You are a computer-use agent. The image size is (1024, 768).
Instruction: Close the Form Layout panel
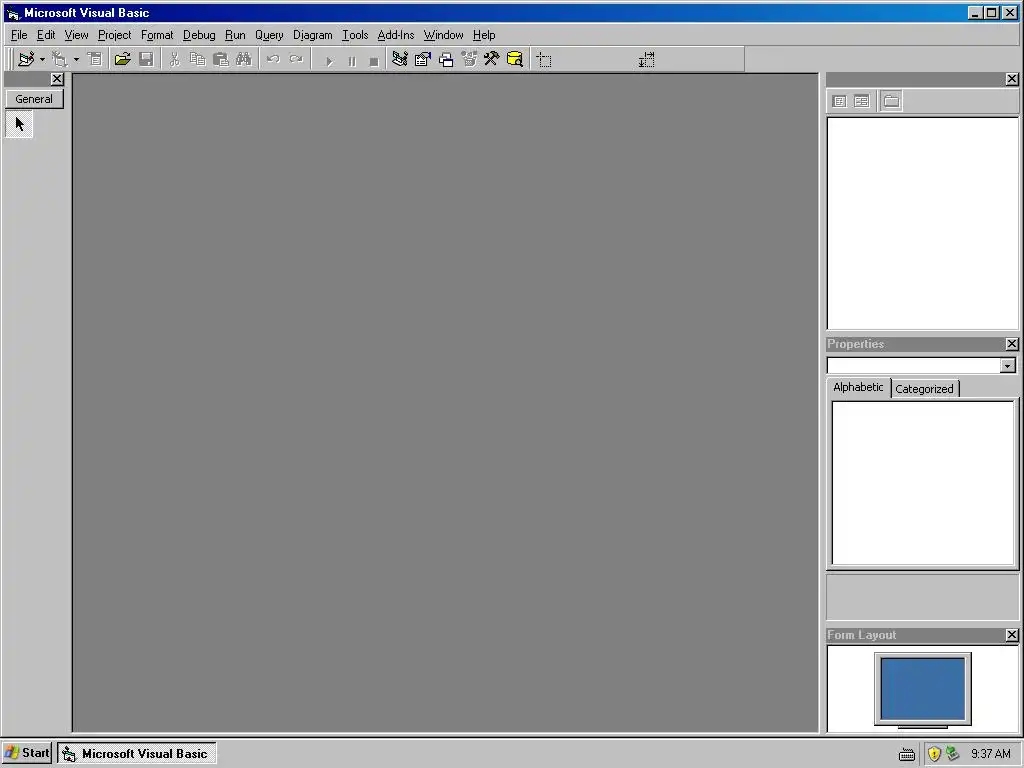(1012, 635)
